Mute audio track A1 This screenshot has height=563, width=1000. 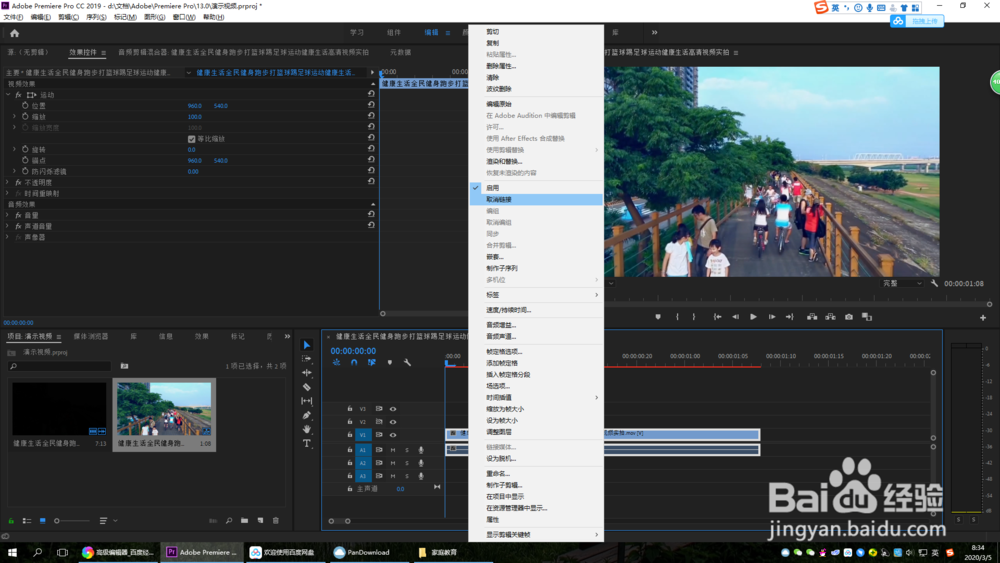click(393, 450)
